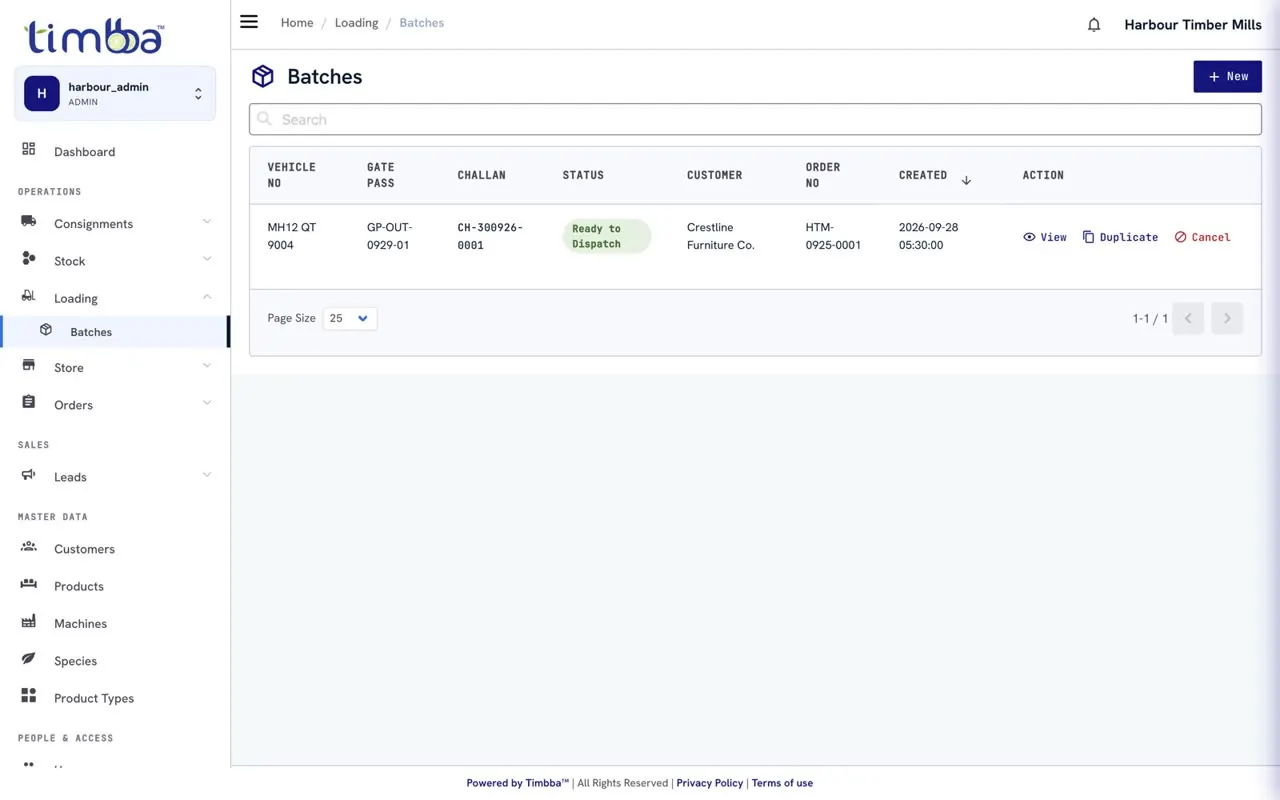Click the Stock icon in sidebar

click(29, 259)
